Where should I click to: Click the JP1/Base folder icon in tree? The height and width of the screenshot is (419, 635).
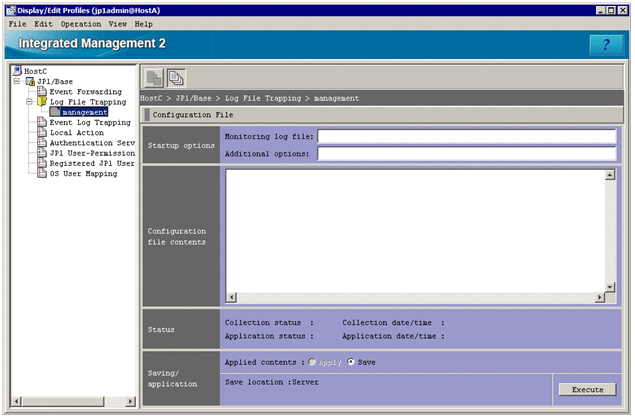click(x=30, y=81)
